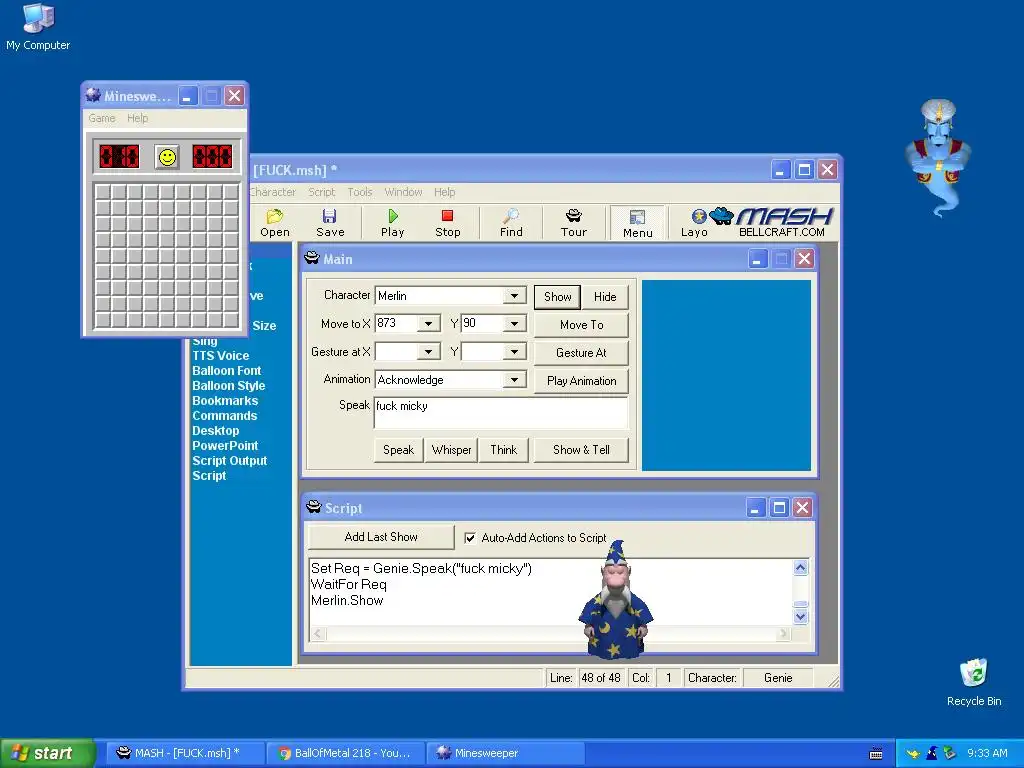The width and height of the screenshot is (1024, 768).
Task: Select Balloon Style in the sidebar
Action: click(229, 385)
